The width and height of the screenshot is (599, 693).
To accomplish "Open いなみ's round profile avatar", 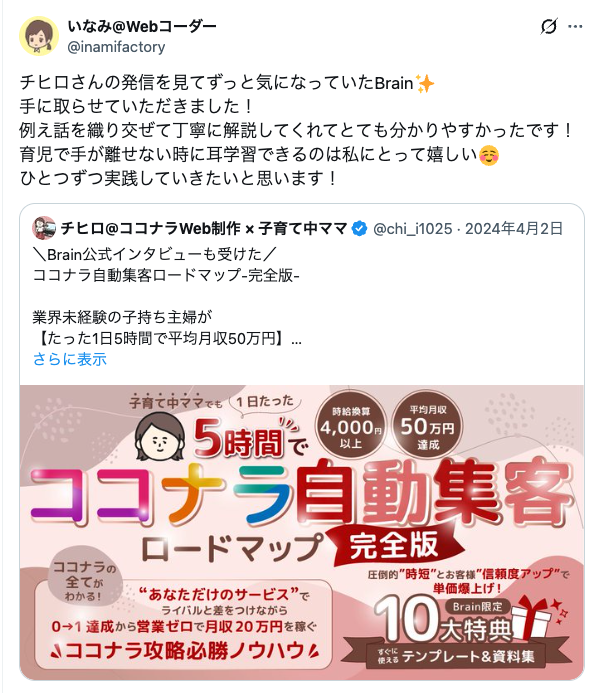I will pos(39,36).
